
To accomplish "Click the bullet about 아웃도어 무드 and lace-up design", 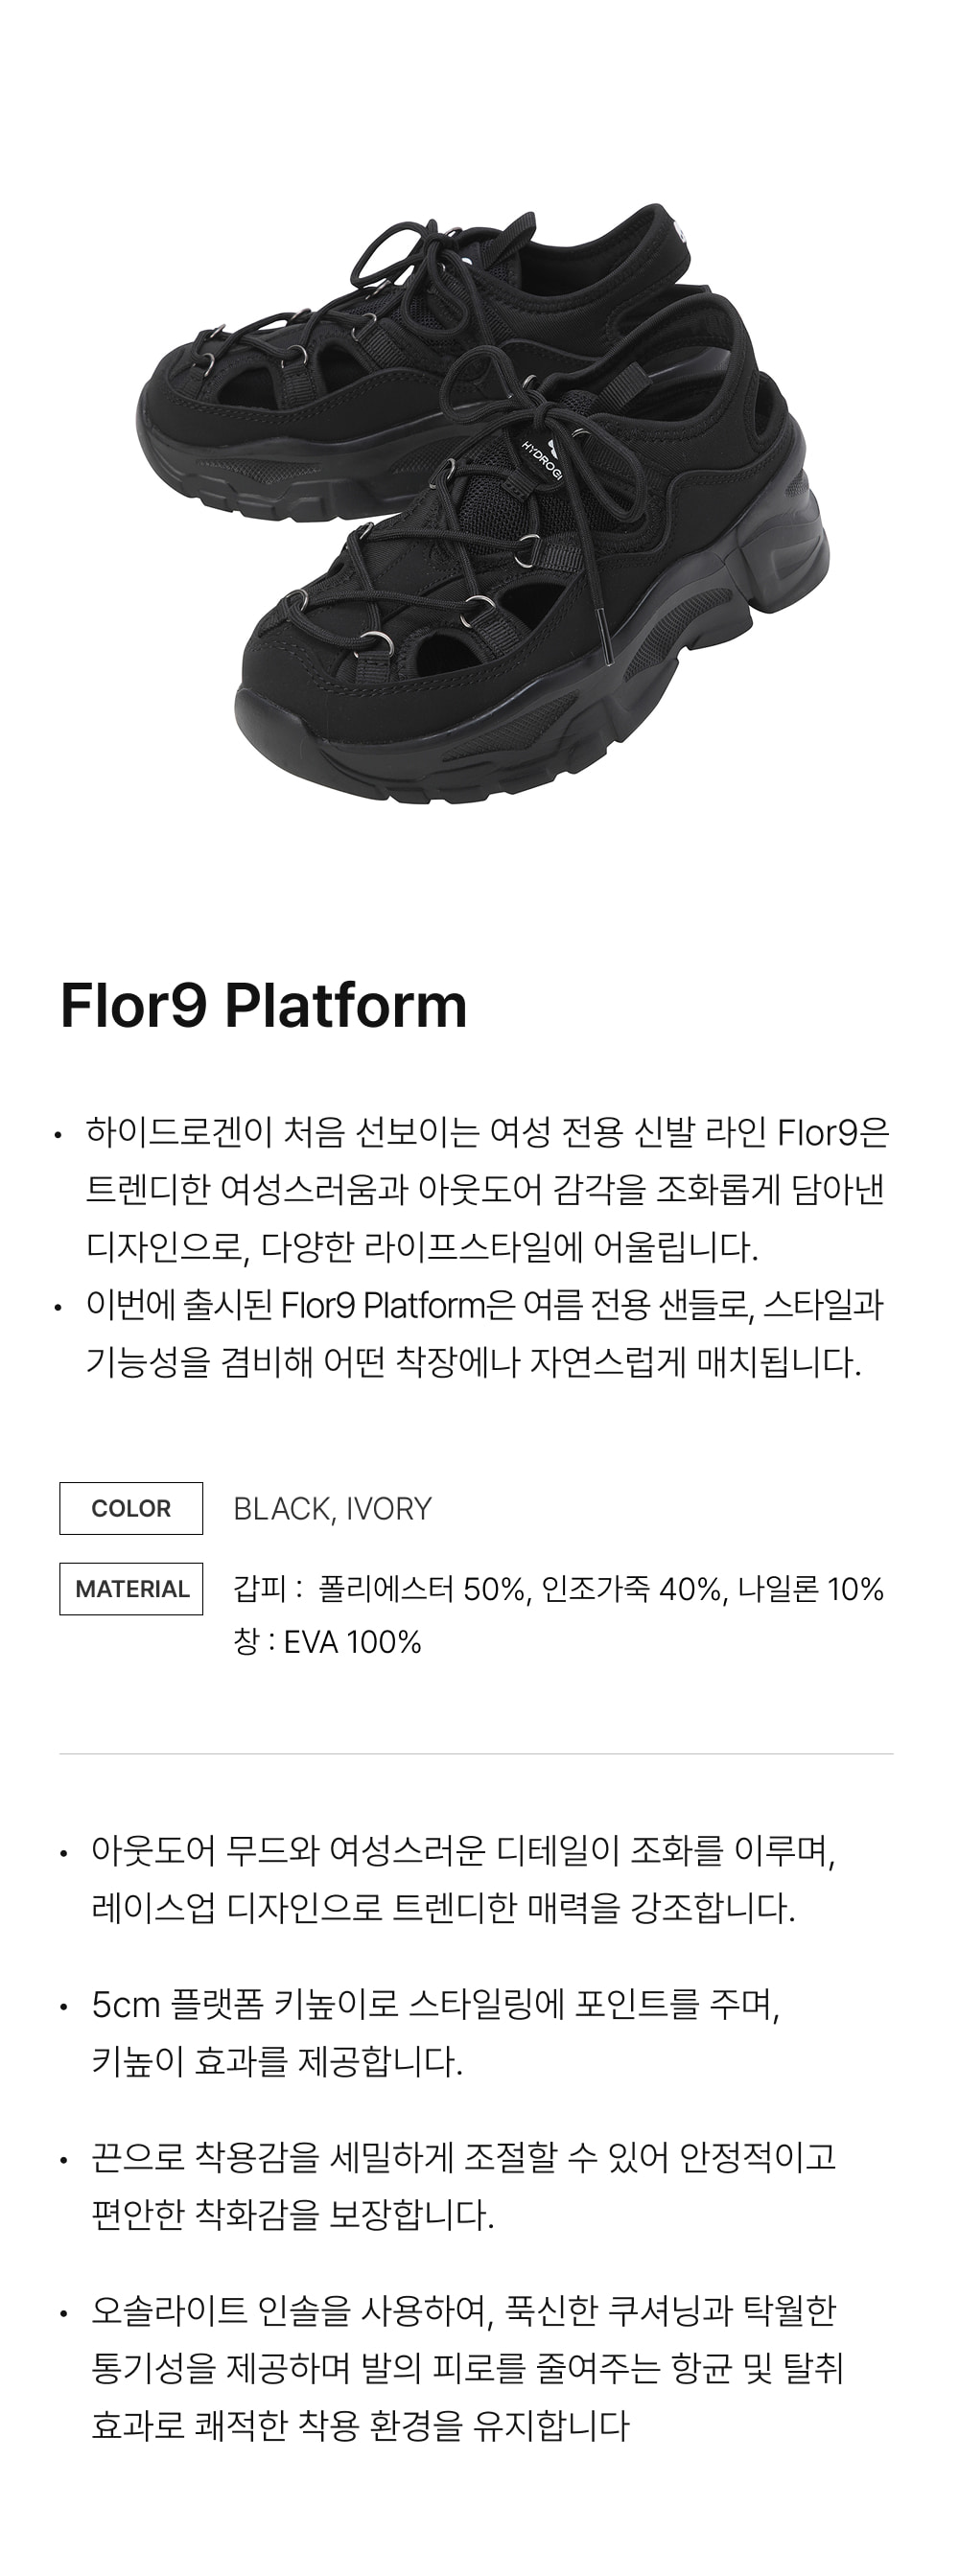I will (x=463, y=1879).
